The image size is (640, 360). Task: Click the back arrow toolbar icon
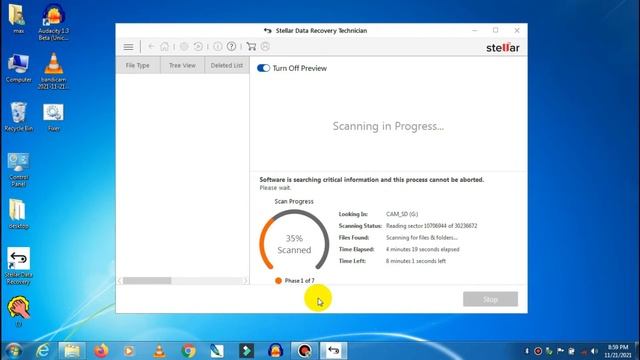151,47
